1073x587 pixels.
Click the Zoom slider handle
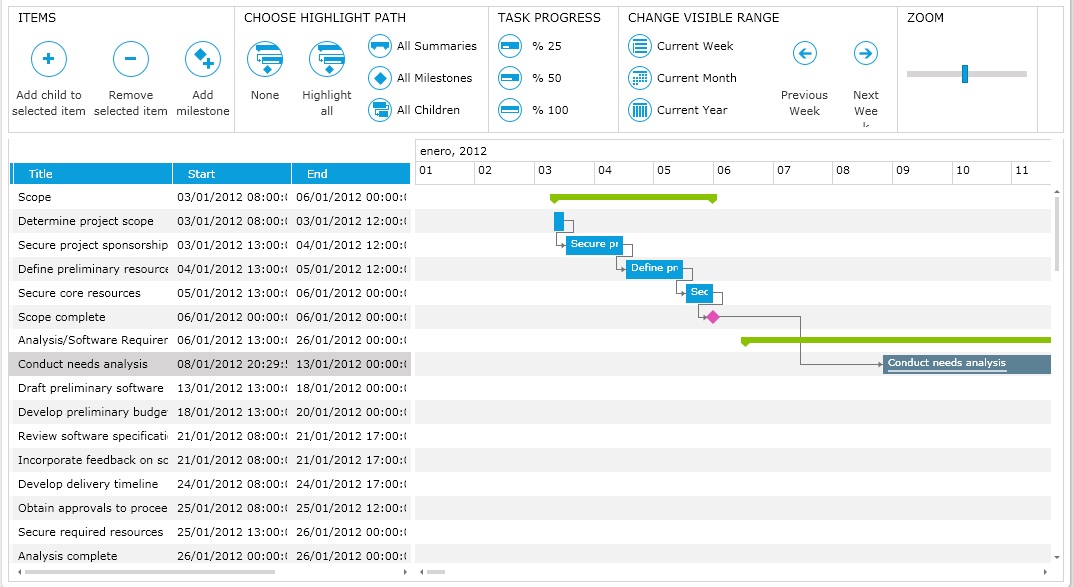[965, 74]
